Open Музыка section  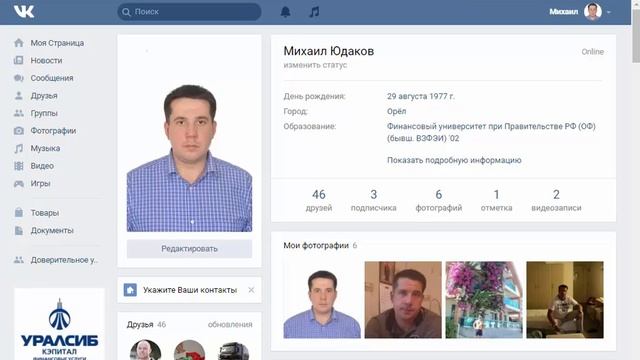[x=45, y=148]
